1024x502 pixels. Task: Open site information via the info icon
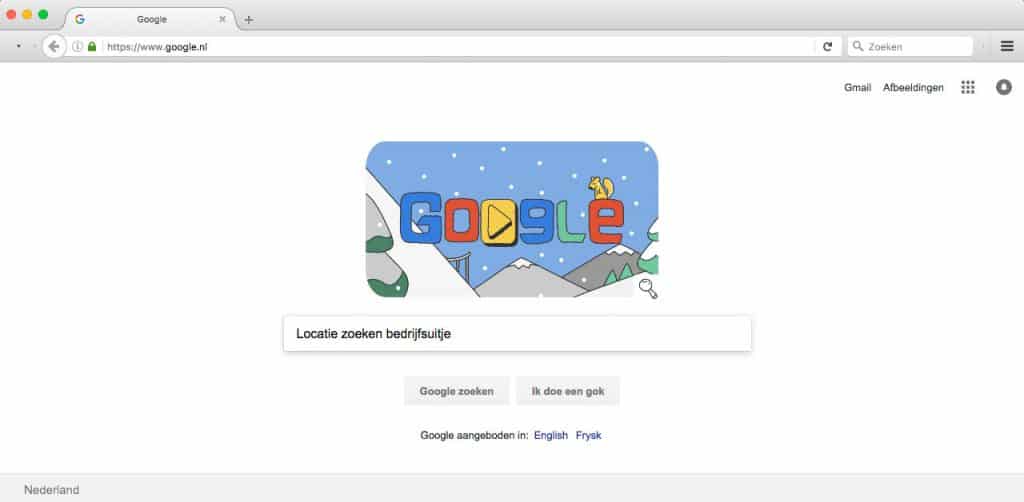pyautogui.click(x=77, y=46)
